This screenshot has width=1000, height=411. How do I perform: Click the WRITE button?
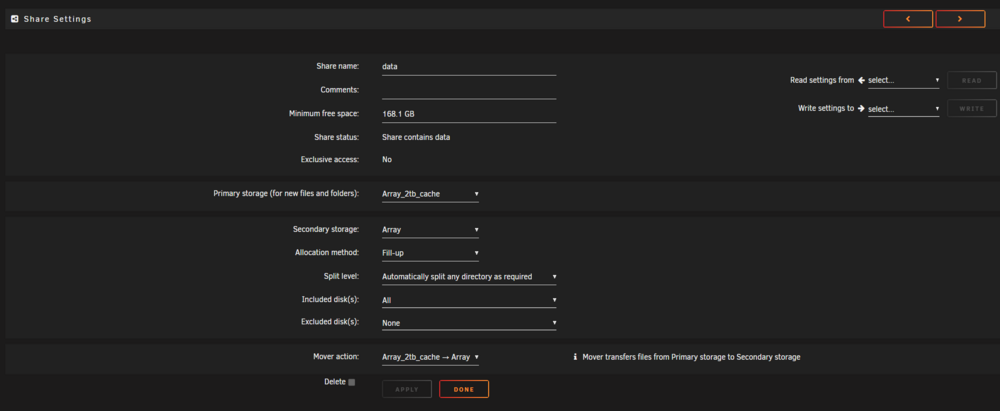972,108
